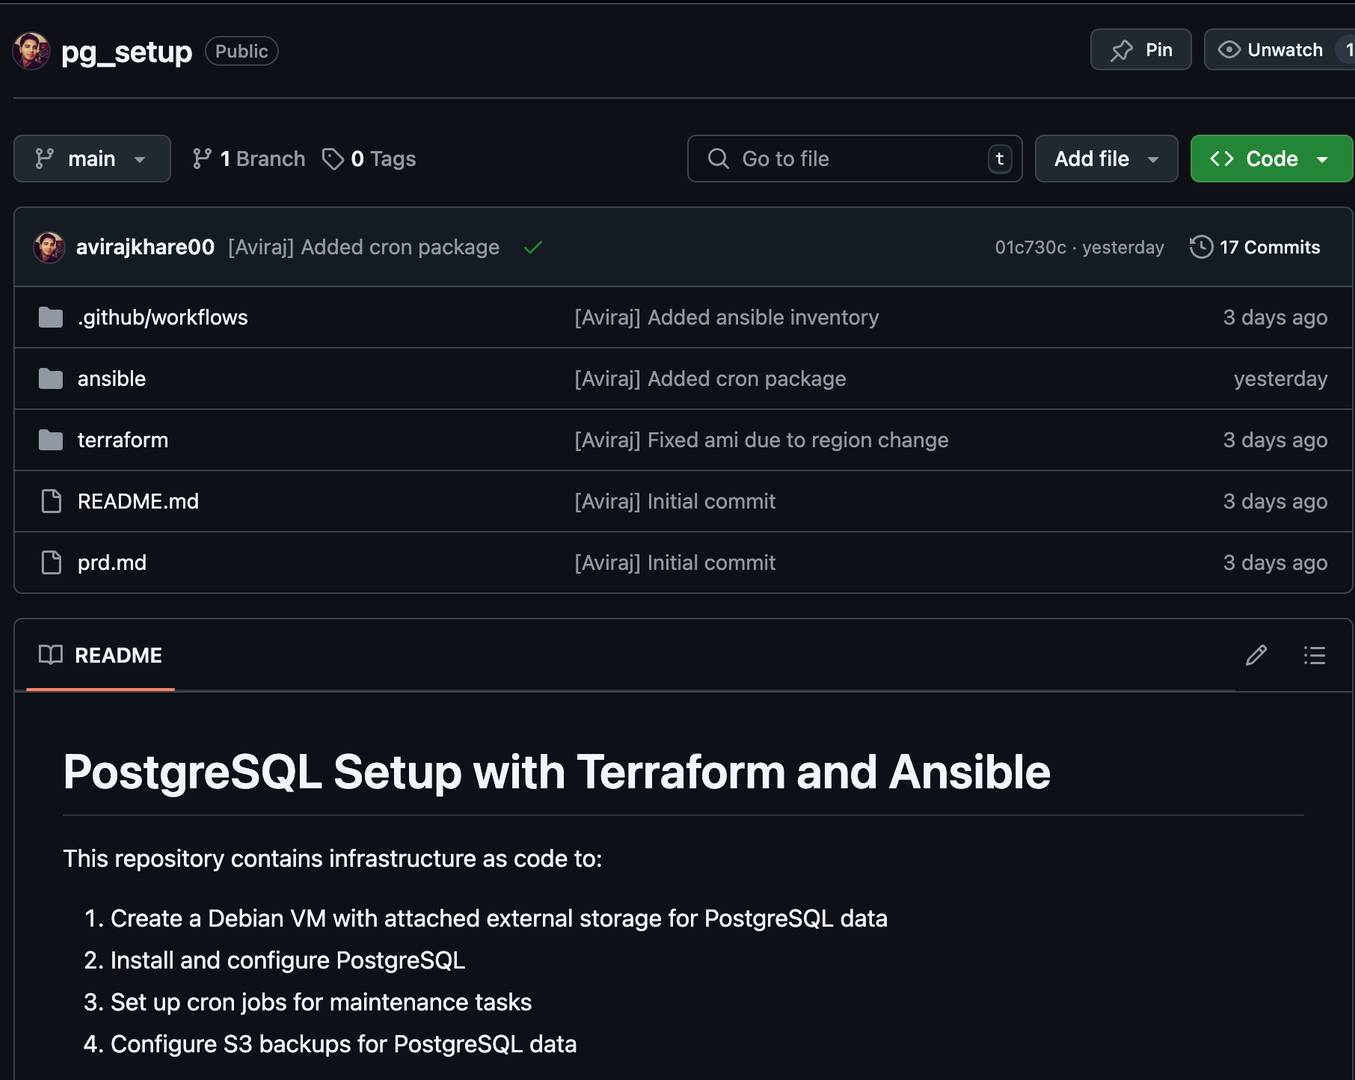The height and width of the screenshot is (1080, 1355).
Task: Click the caret arrow on the Add file button
Action: point(1153,160)
